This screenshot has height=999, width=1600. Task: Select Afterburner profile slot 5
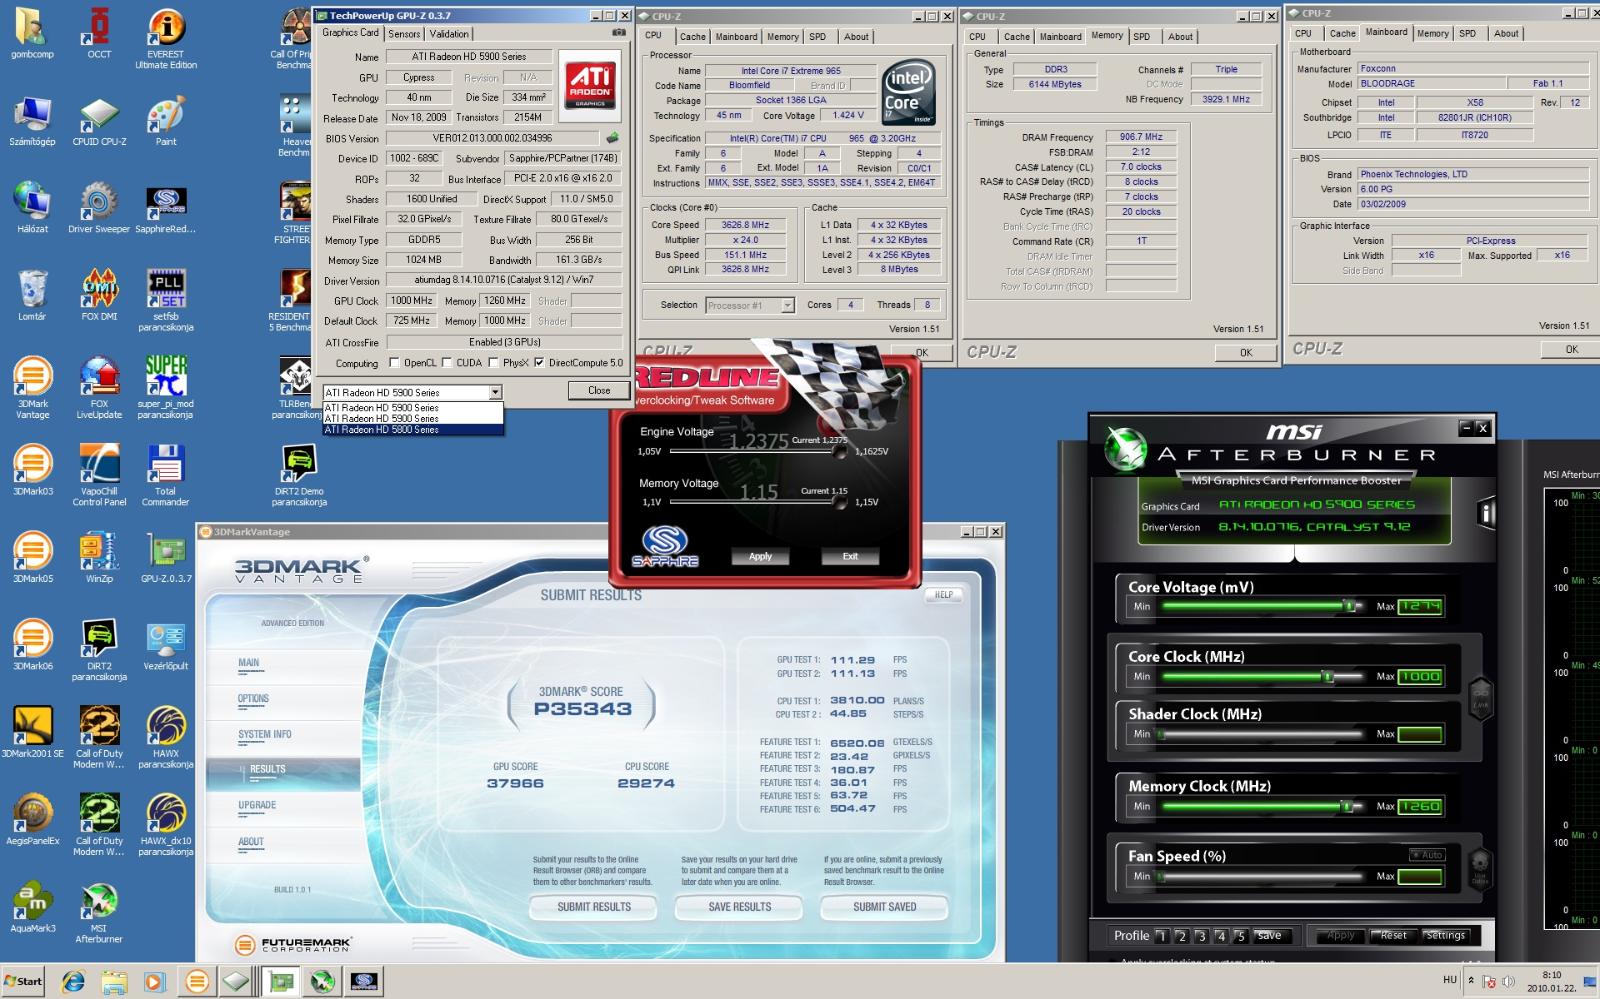[x=1241, y=936]
